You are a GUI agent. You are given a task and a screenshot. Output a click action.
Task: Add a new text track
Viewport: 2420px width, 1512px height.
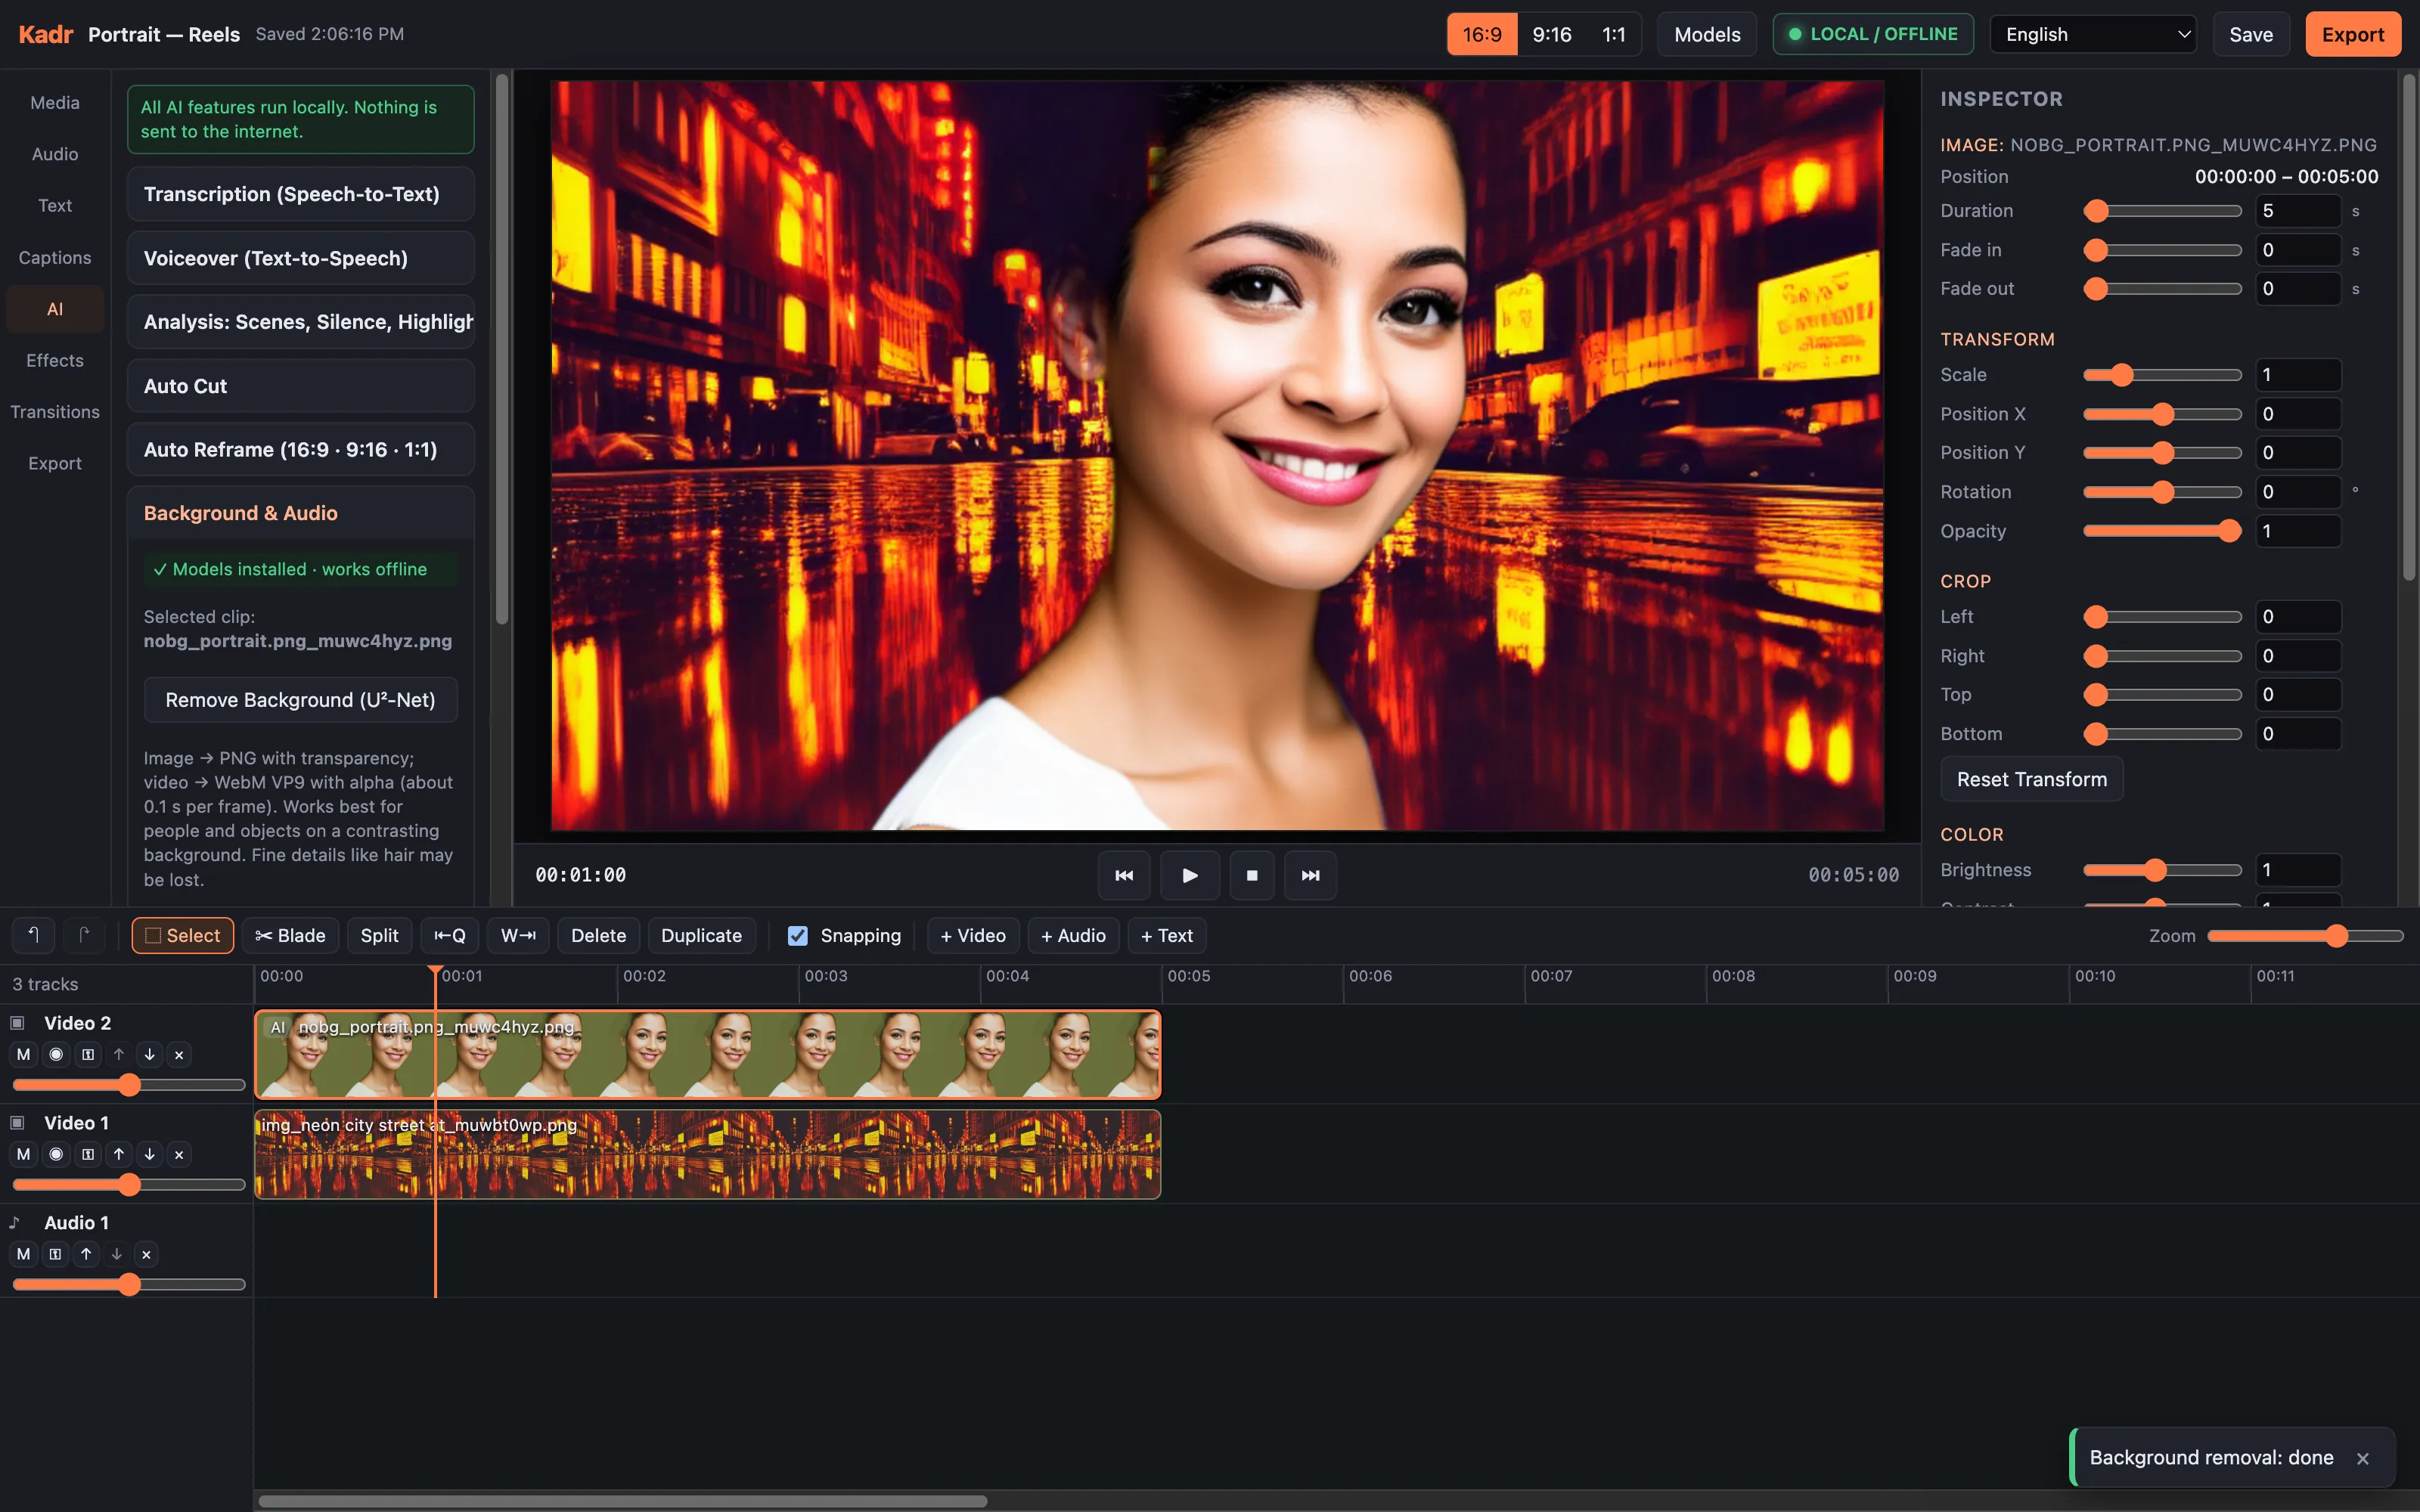coord(1166,935)
